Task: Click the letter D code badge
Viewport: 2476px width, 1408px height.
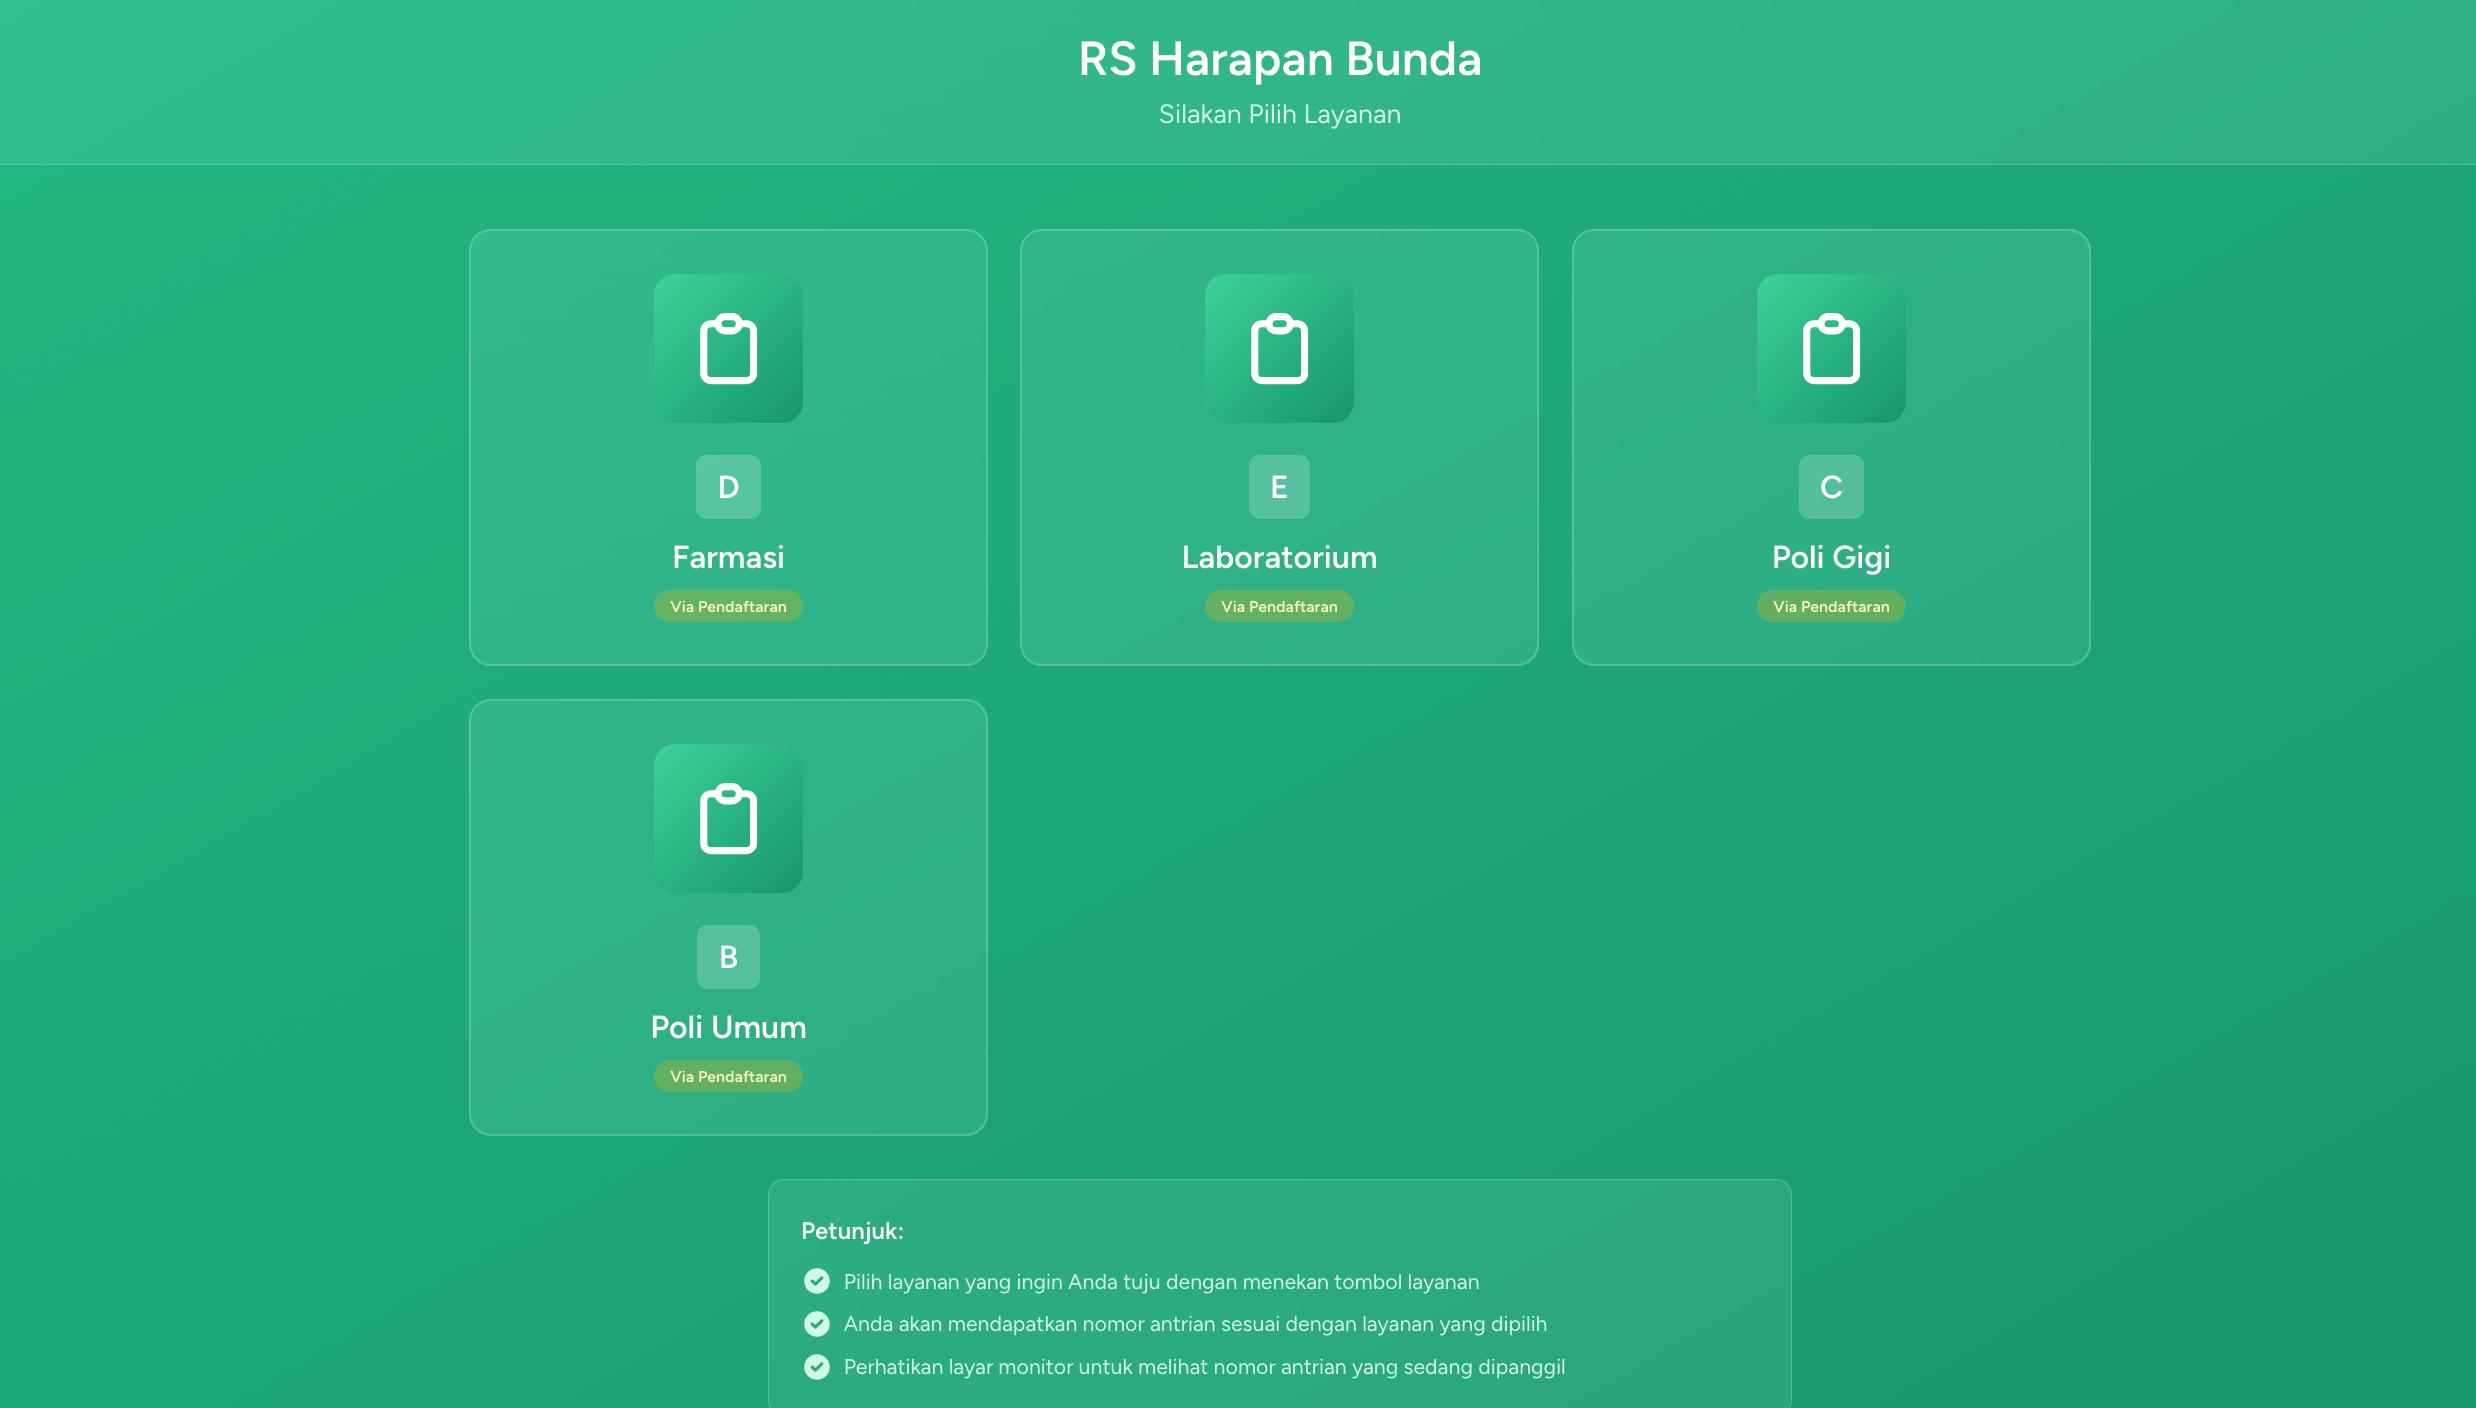Action: tap(728, 487)
